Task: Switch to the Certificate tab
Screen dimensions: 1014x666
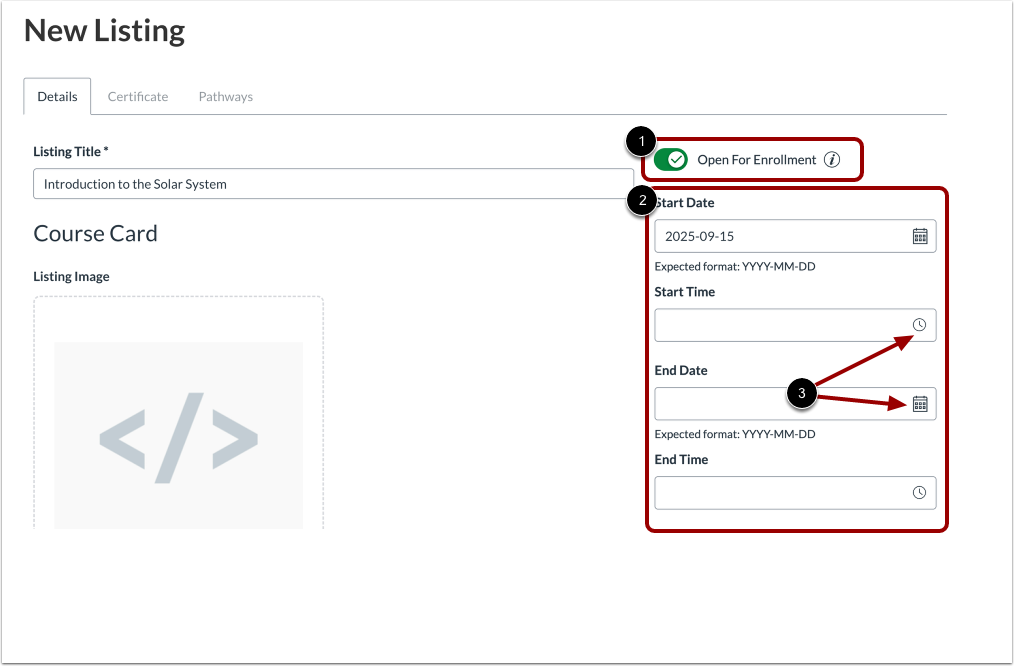Action: 138,96
